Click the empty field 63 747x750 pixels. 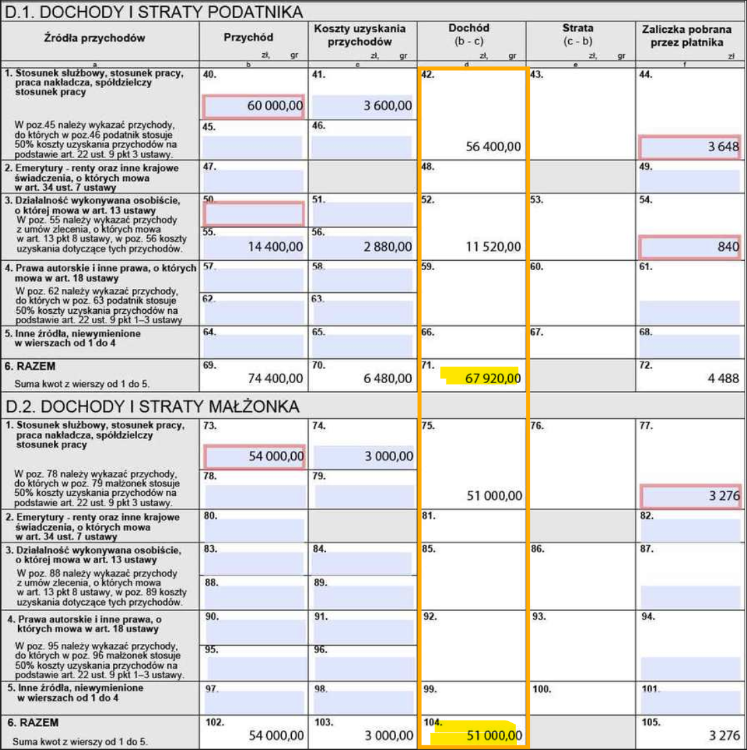tap(363, 313)
